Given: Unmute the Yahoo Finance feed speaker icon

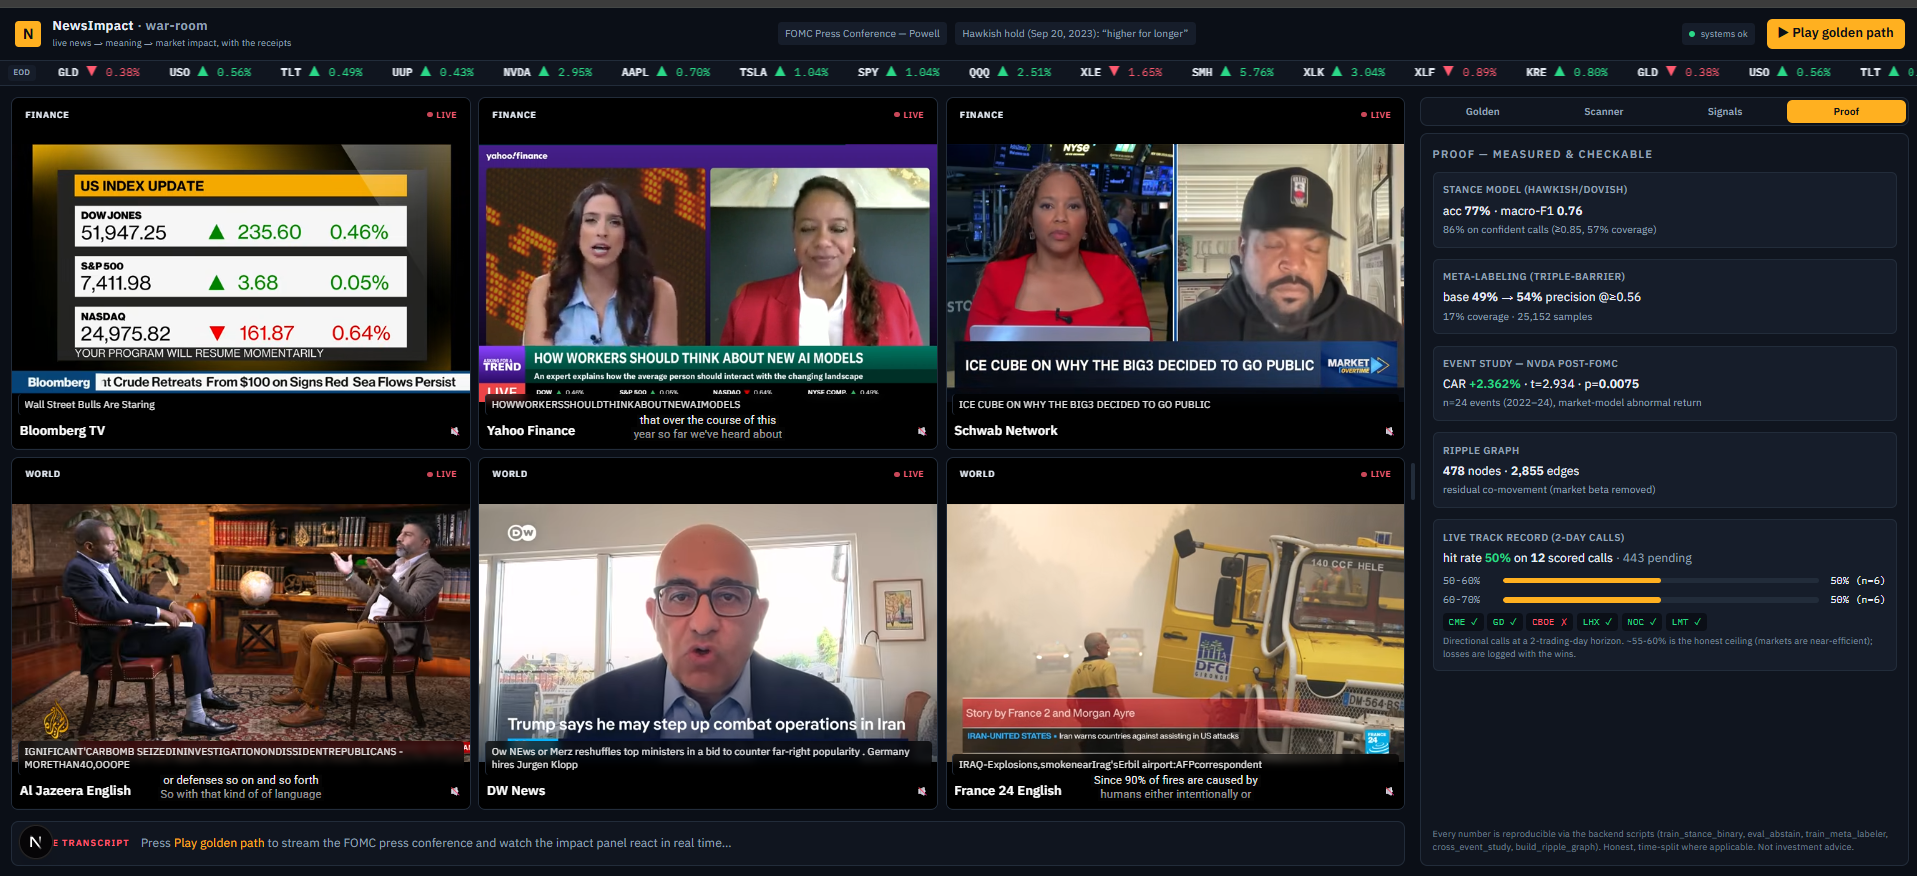Looking at the screenshot, I should click(922, 431).
